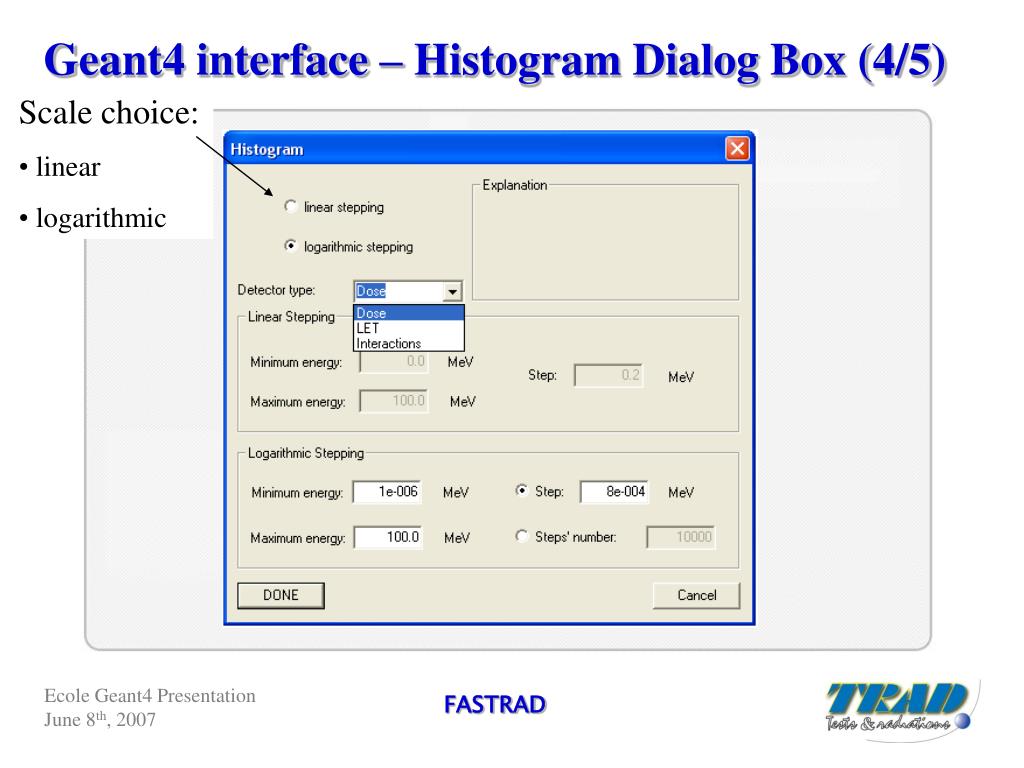Close the Histogram dialog with the X
The height and width of the screenshot is (768, 1024).
(737, 148)
